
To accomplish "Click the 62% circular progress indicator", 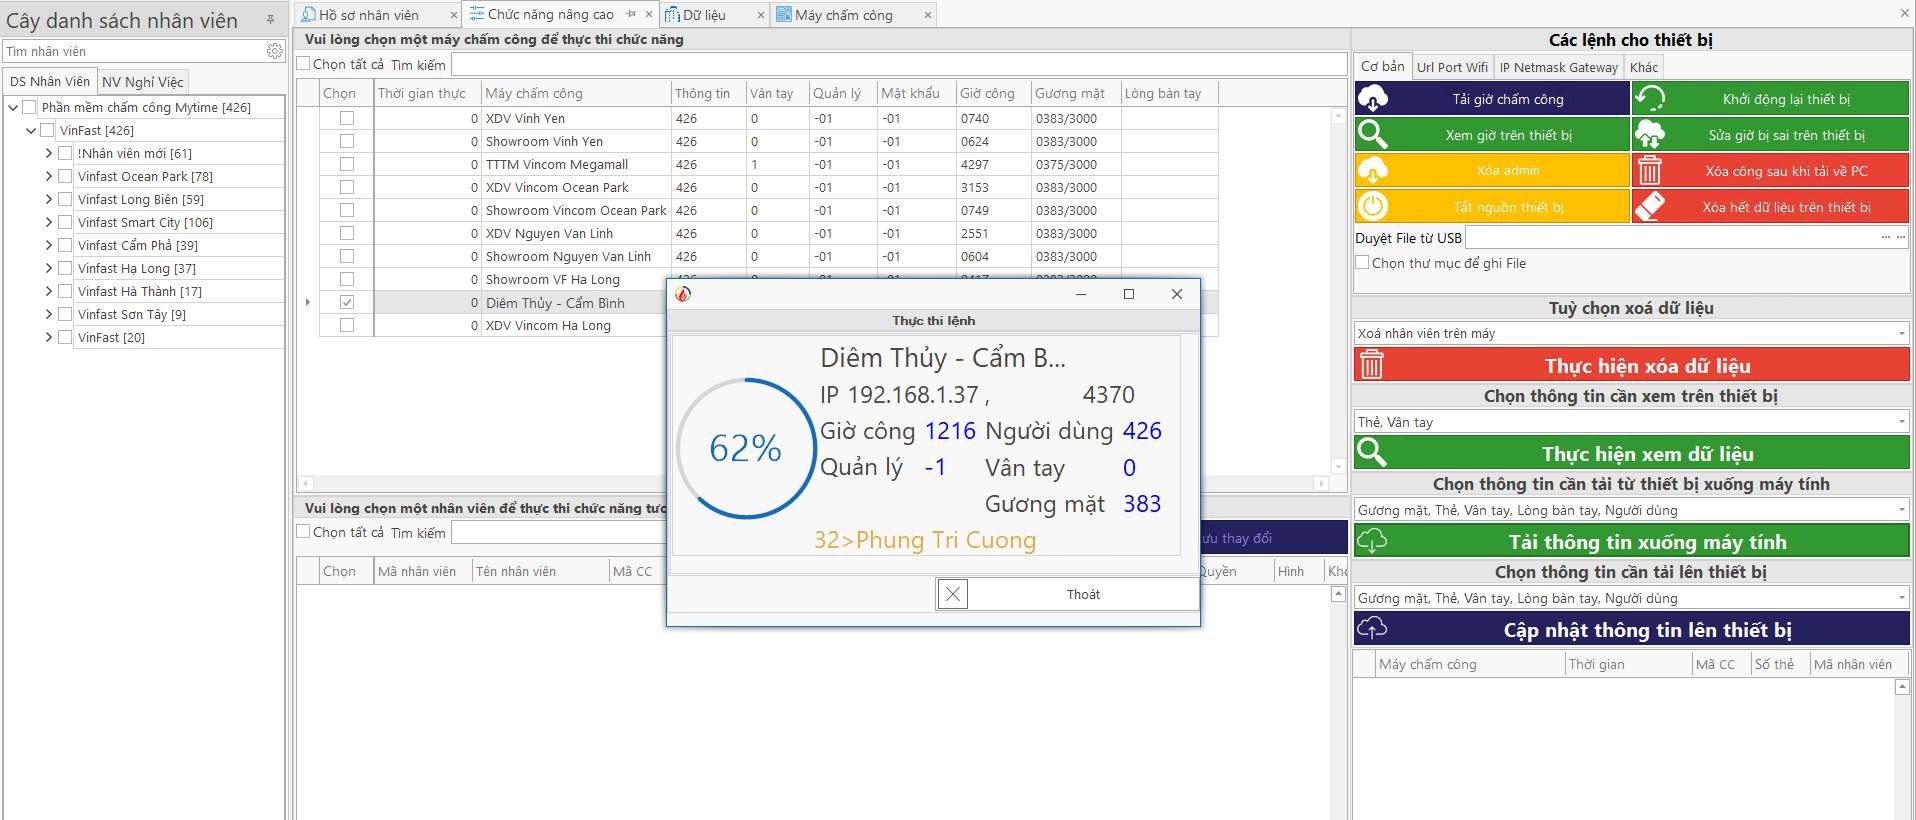I will (745, 448).
